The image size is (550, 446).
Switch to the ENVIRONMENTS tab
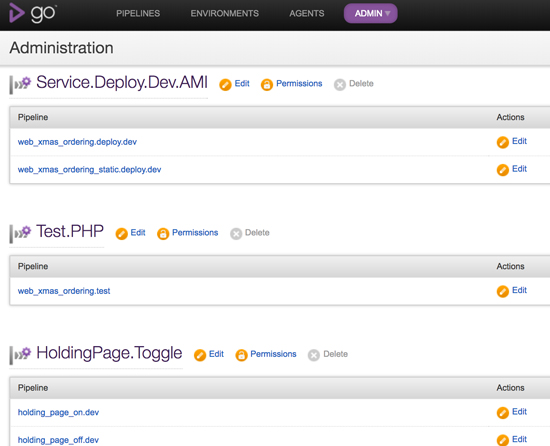click(x=224, y=13)
